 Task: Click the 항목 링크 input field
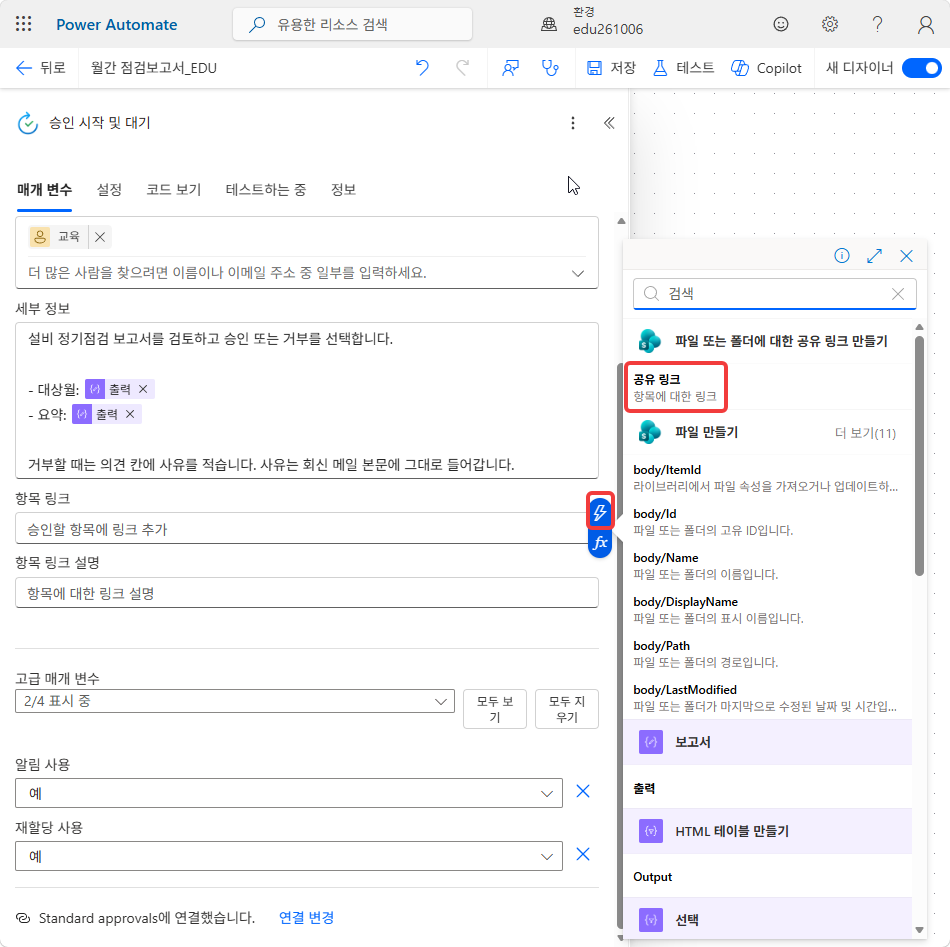(301, 529)
